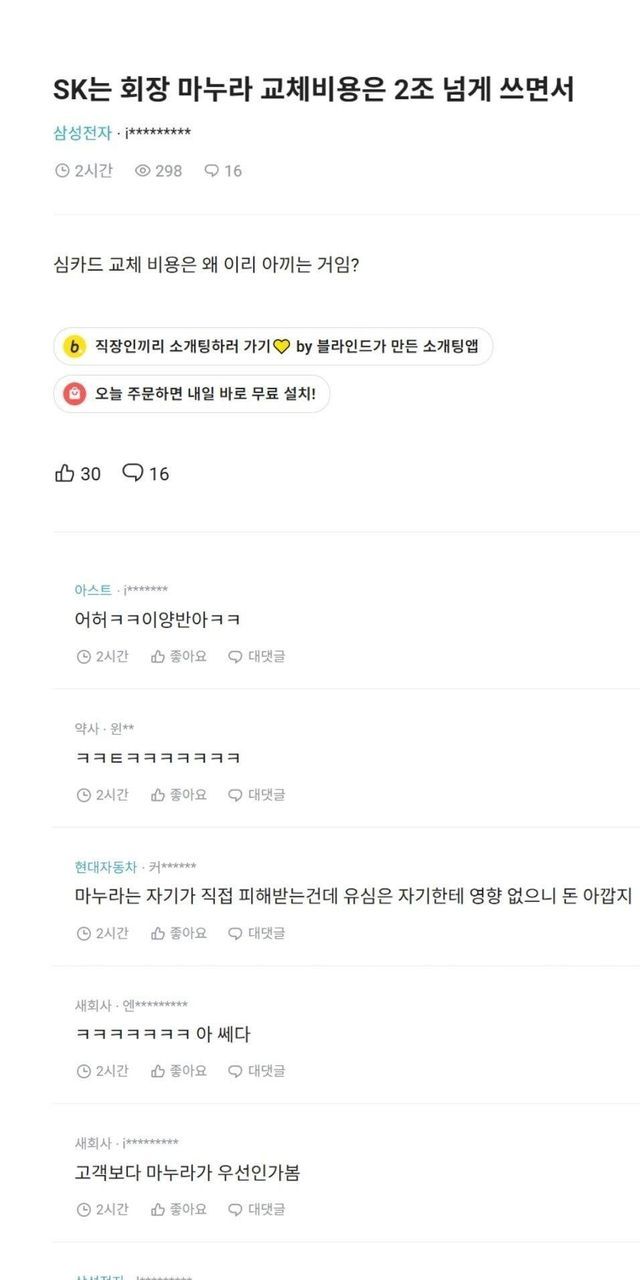640x1280 pixels.
Task: Reply to '고객보다 마누라가 우선인가봄' comment
Action: click(x=257, y=1209)
